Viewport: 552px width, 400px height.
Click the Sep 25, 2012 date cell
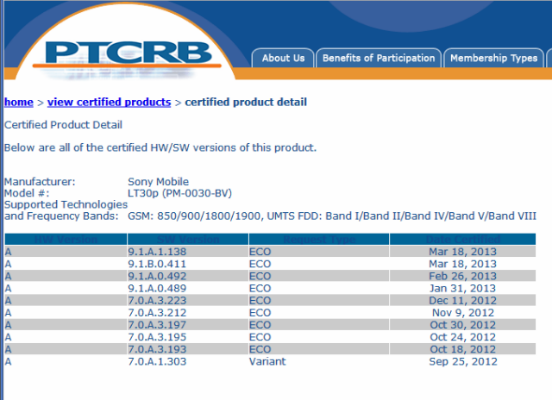[463, 362]
